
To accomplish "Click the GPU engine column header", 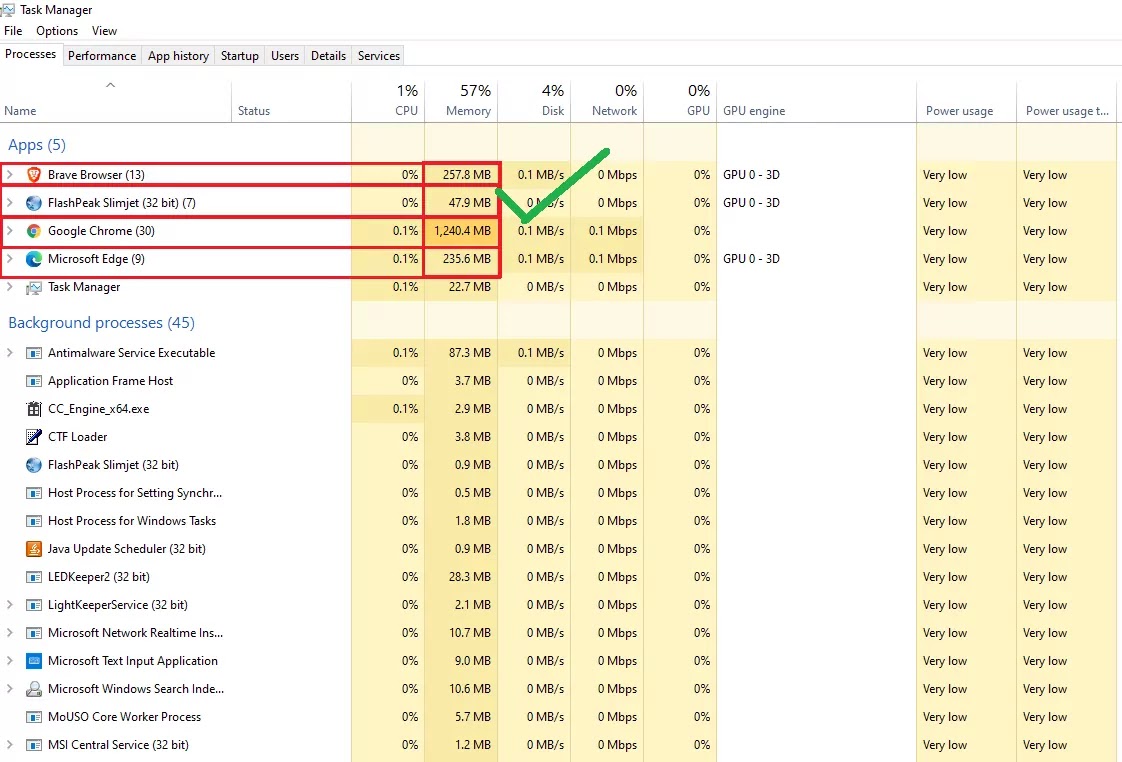I will (x=816, y=102).
